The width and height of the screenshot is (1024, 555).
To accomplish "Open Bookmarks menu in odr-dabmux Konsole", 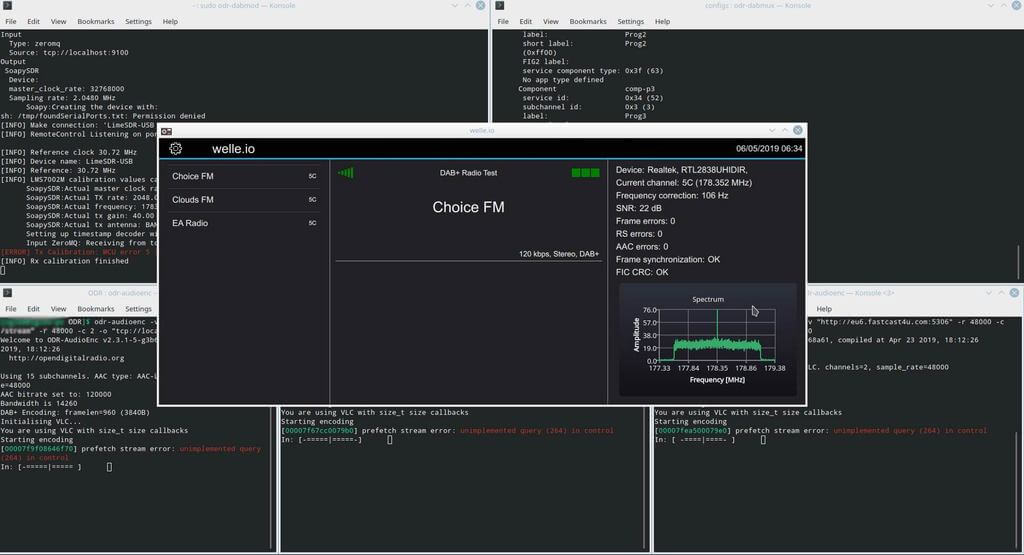I will point(588,21).
